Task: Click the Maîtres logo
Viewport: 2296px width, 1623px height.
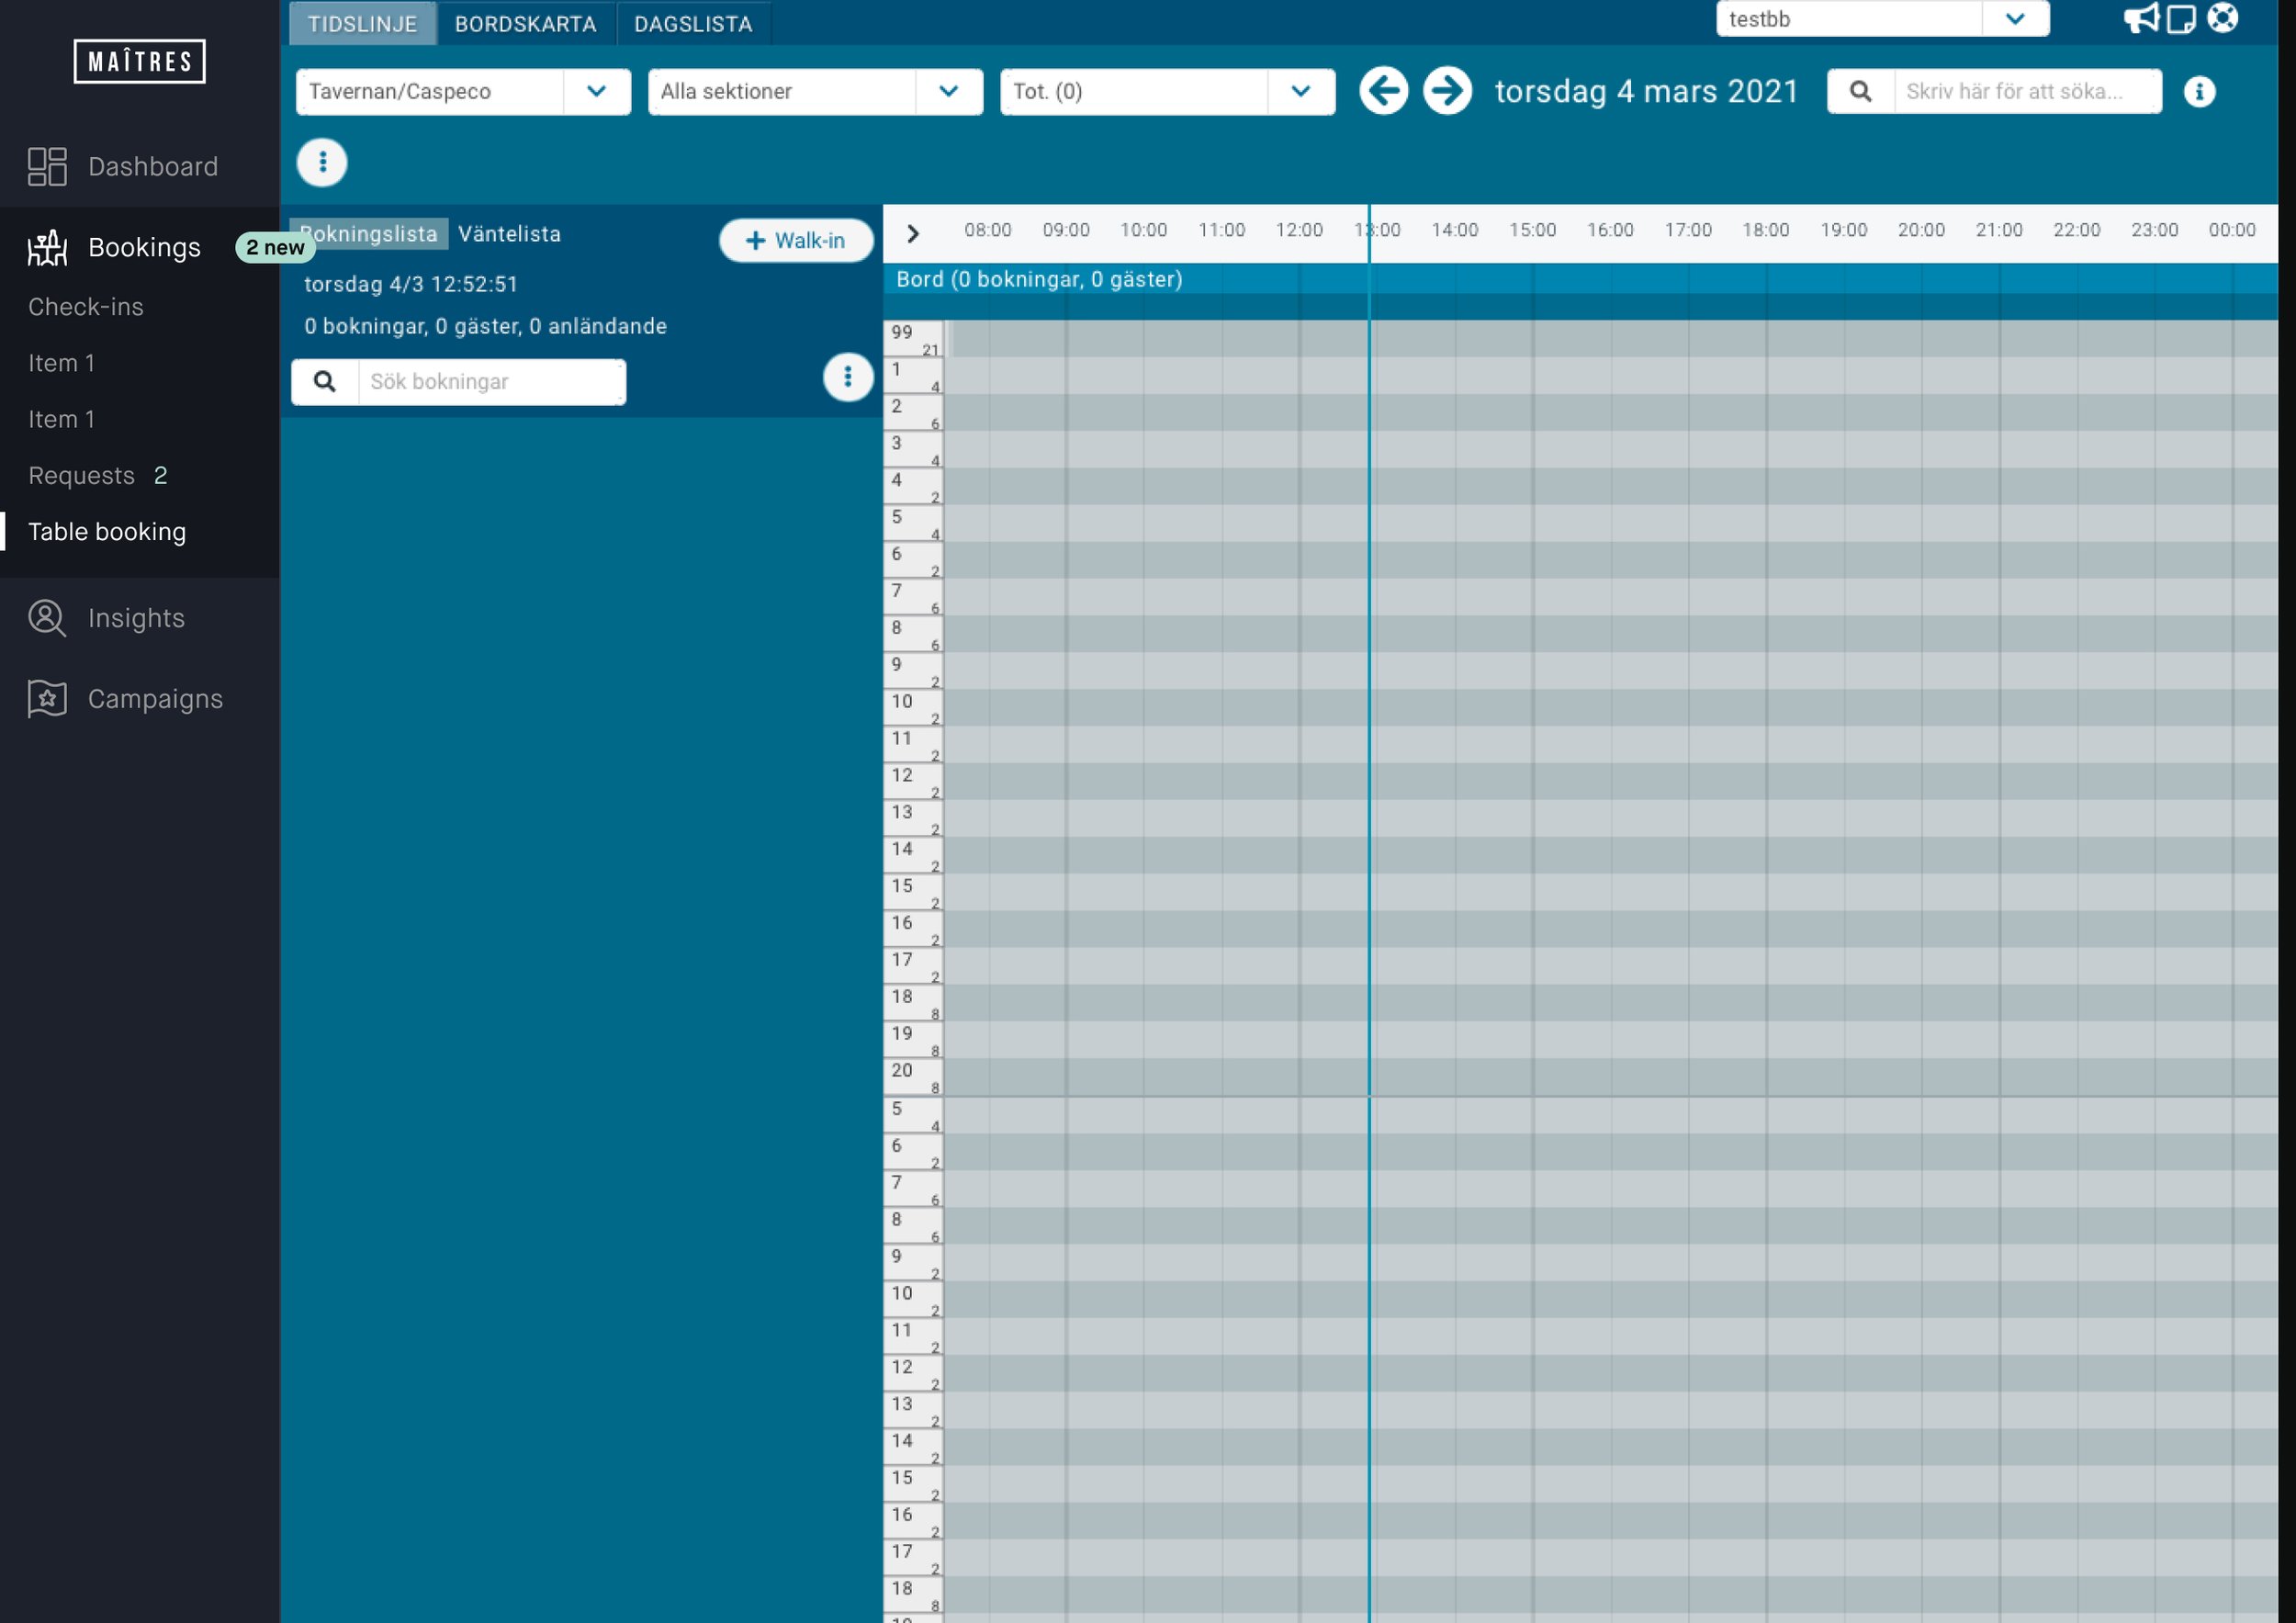Action: 139,61
